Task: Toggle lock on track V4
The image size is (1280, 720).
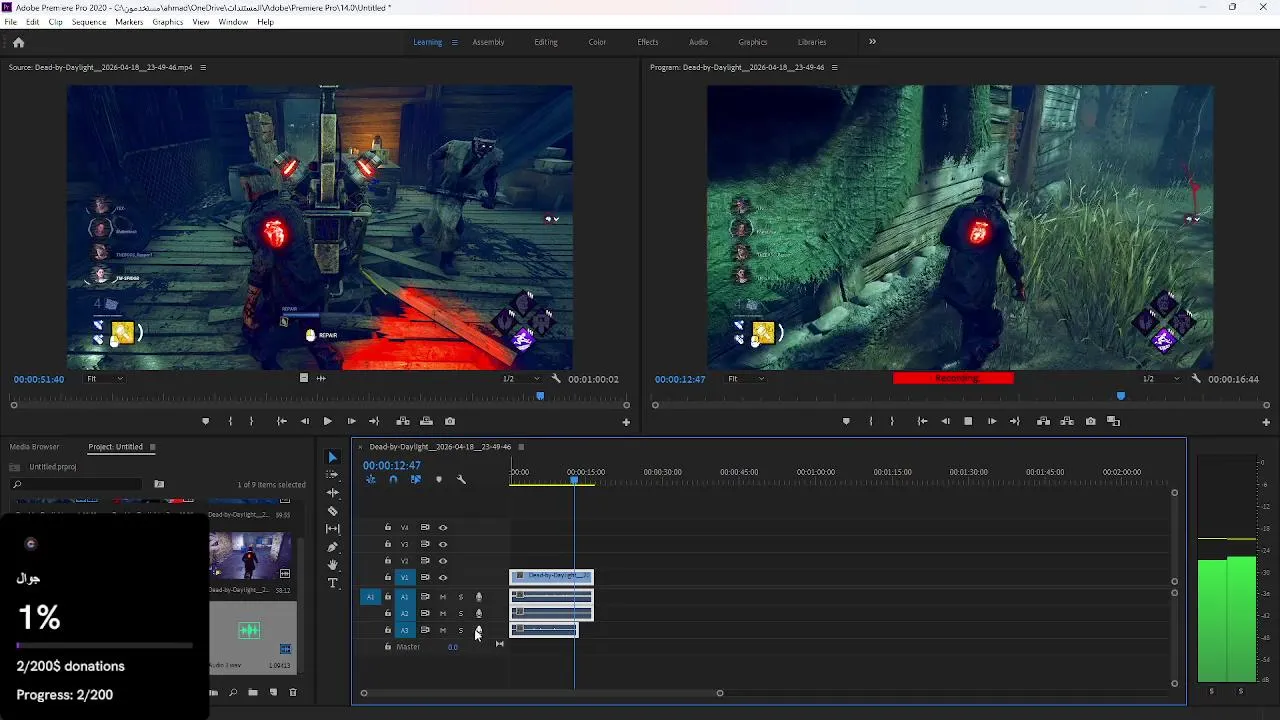Action: coord(388,528)
